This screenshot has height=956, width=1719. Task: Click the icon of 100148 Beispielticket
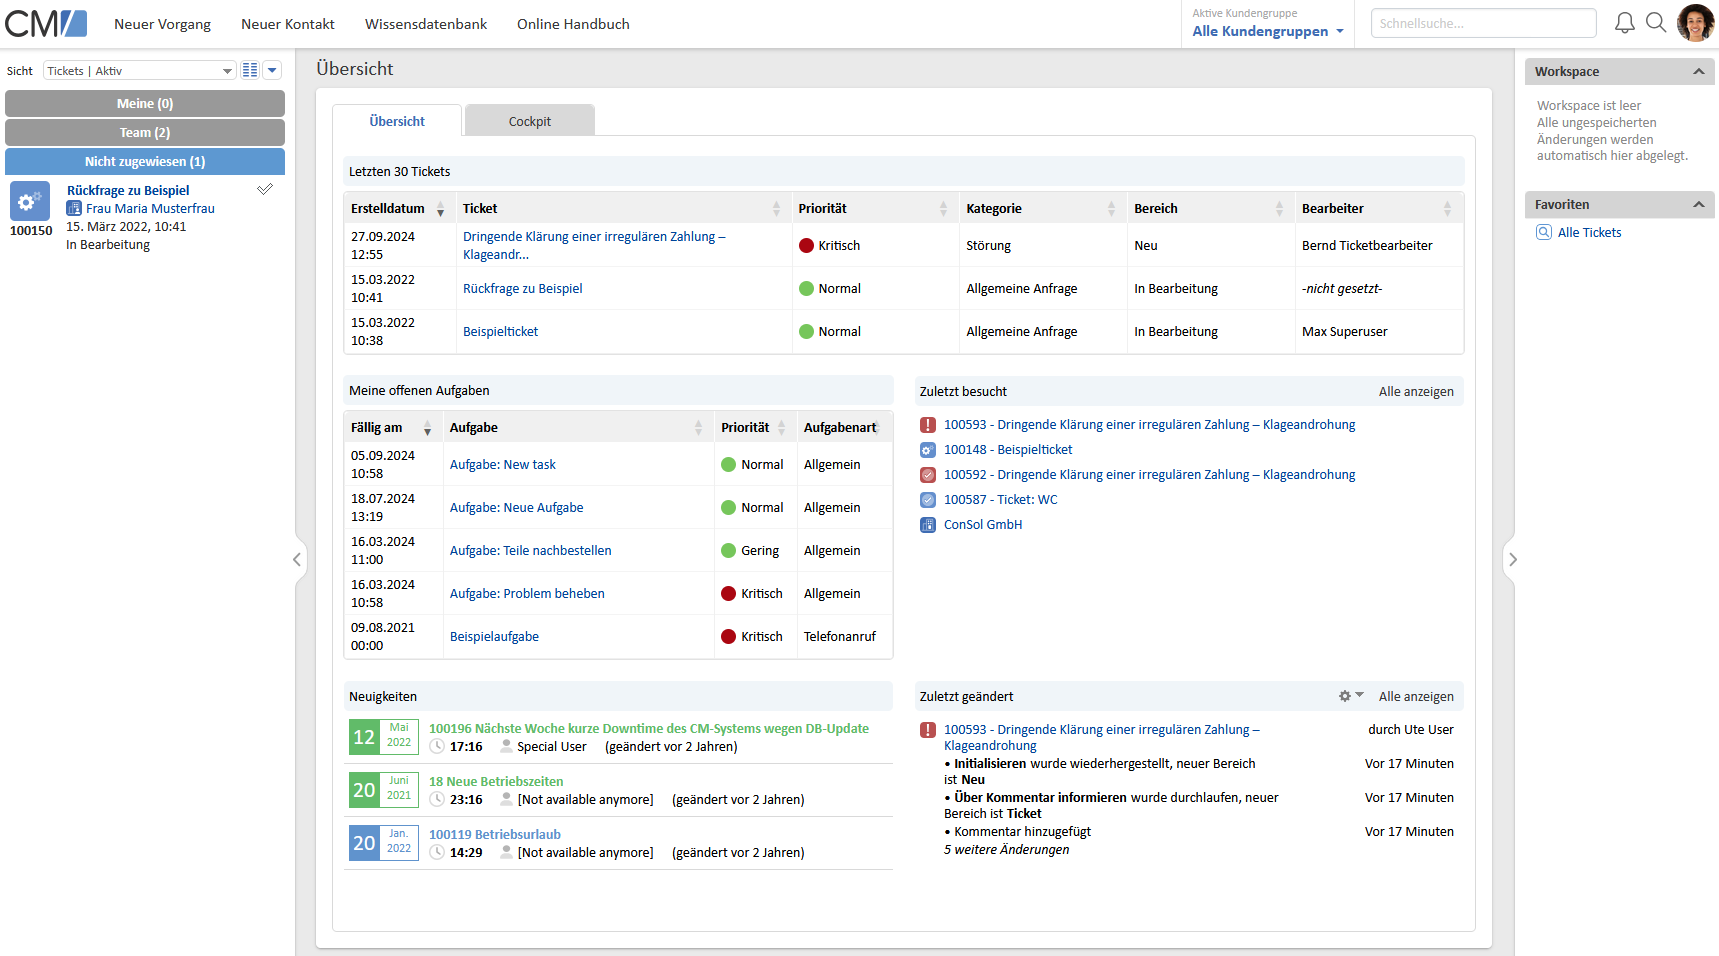point(928,450)
